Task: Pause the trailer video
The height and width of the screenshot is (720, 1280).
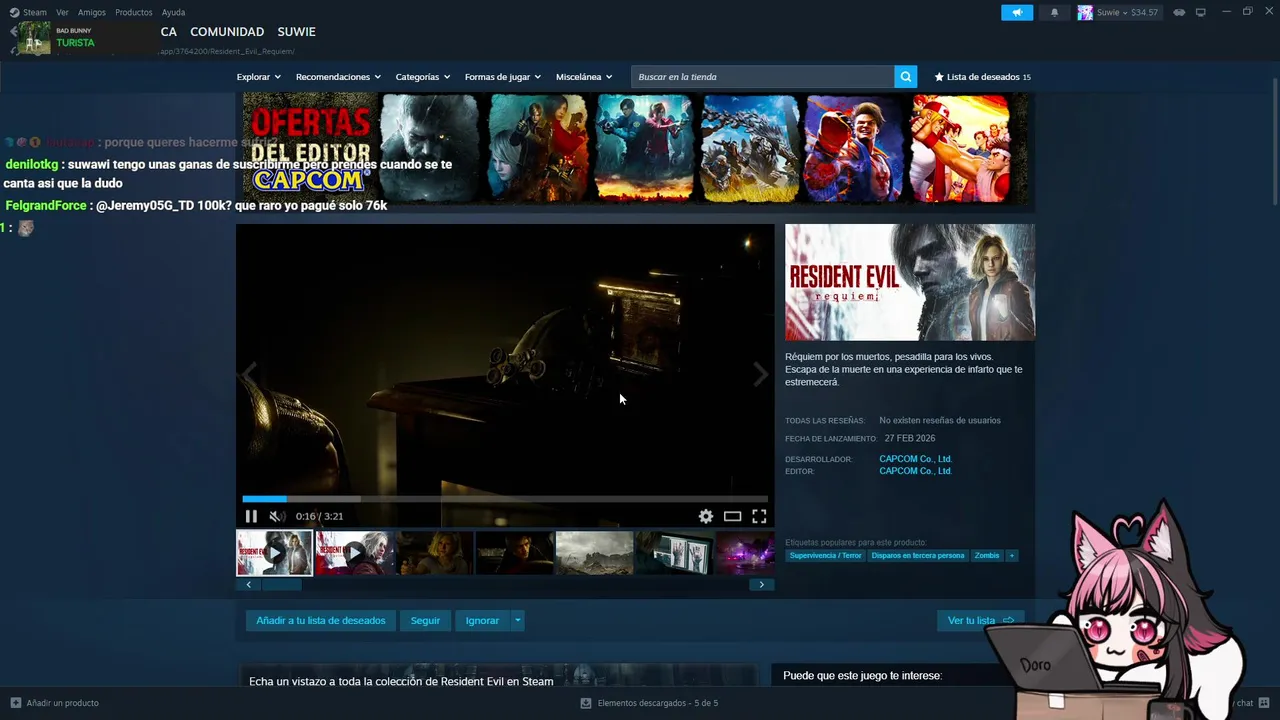Action: point(251,516)
